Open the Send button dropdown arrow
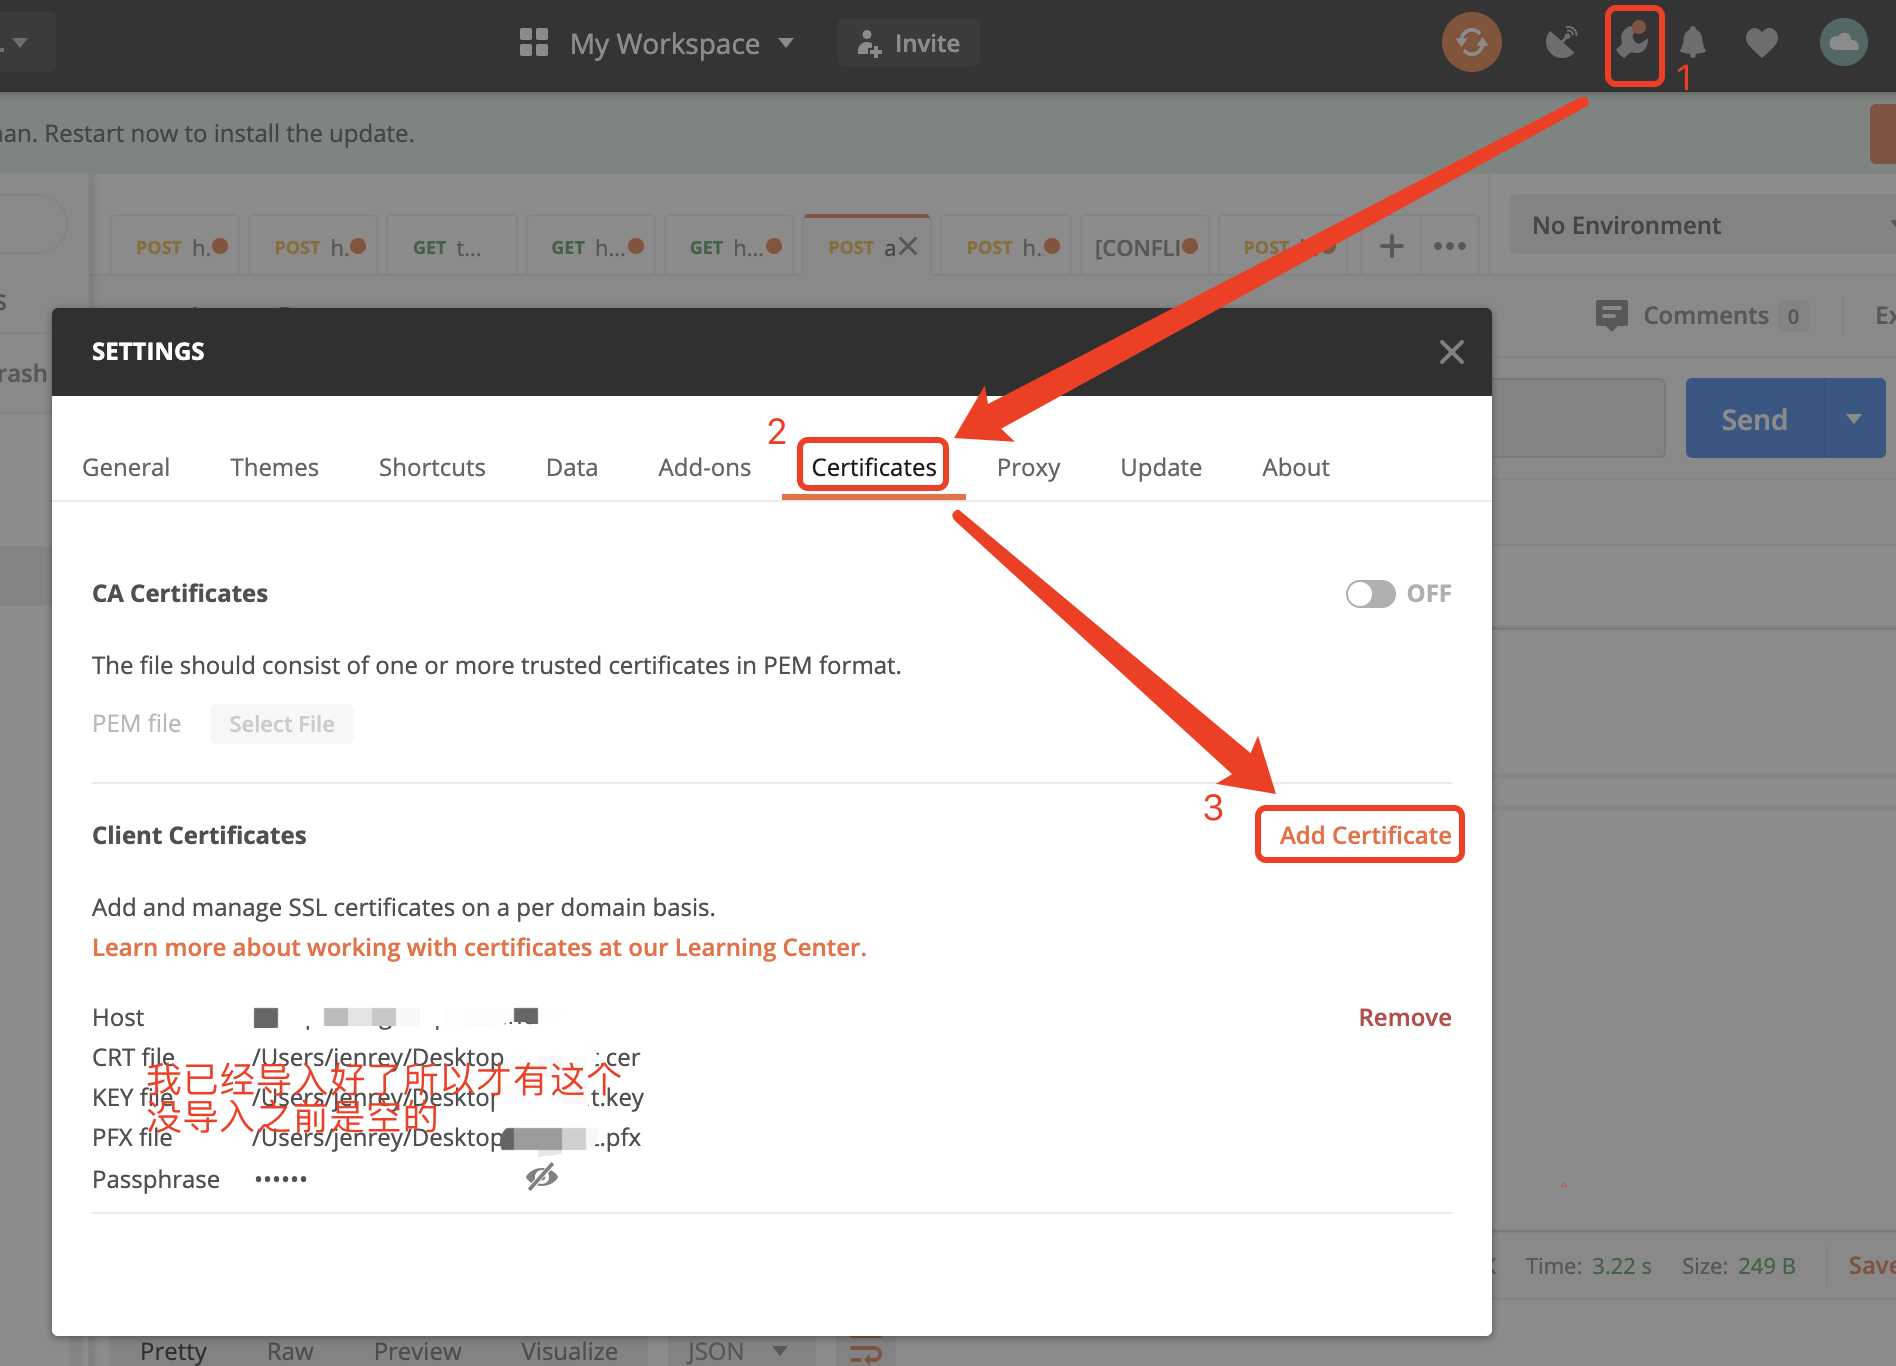The height and width of the screenshot is (1366, 1896). (1854, 419)
